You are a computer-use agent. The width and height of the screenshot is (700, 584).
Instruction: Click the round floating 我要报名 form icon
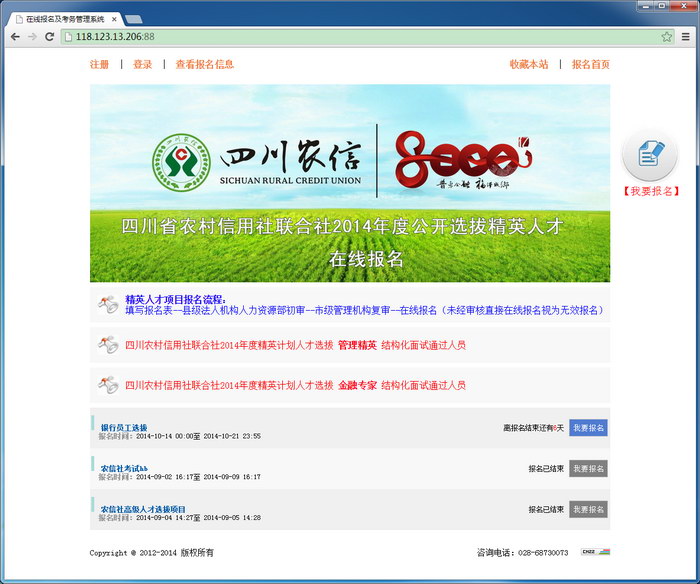click(650, 155)
